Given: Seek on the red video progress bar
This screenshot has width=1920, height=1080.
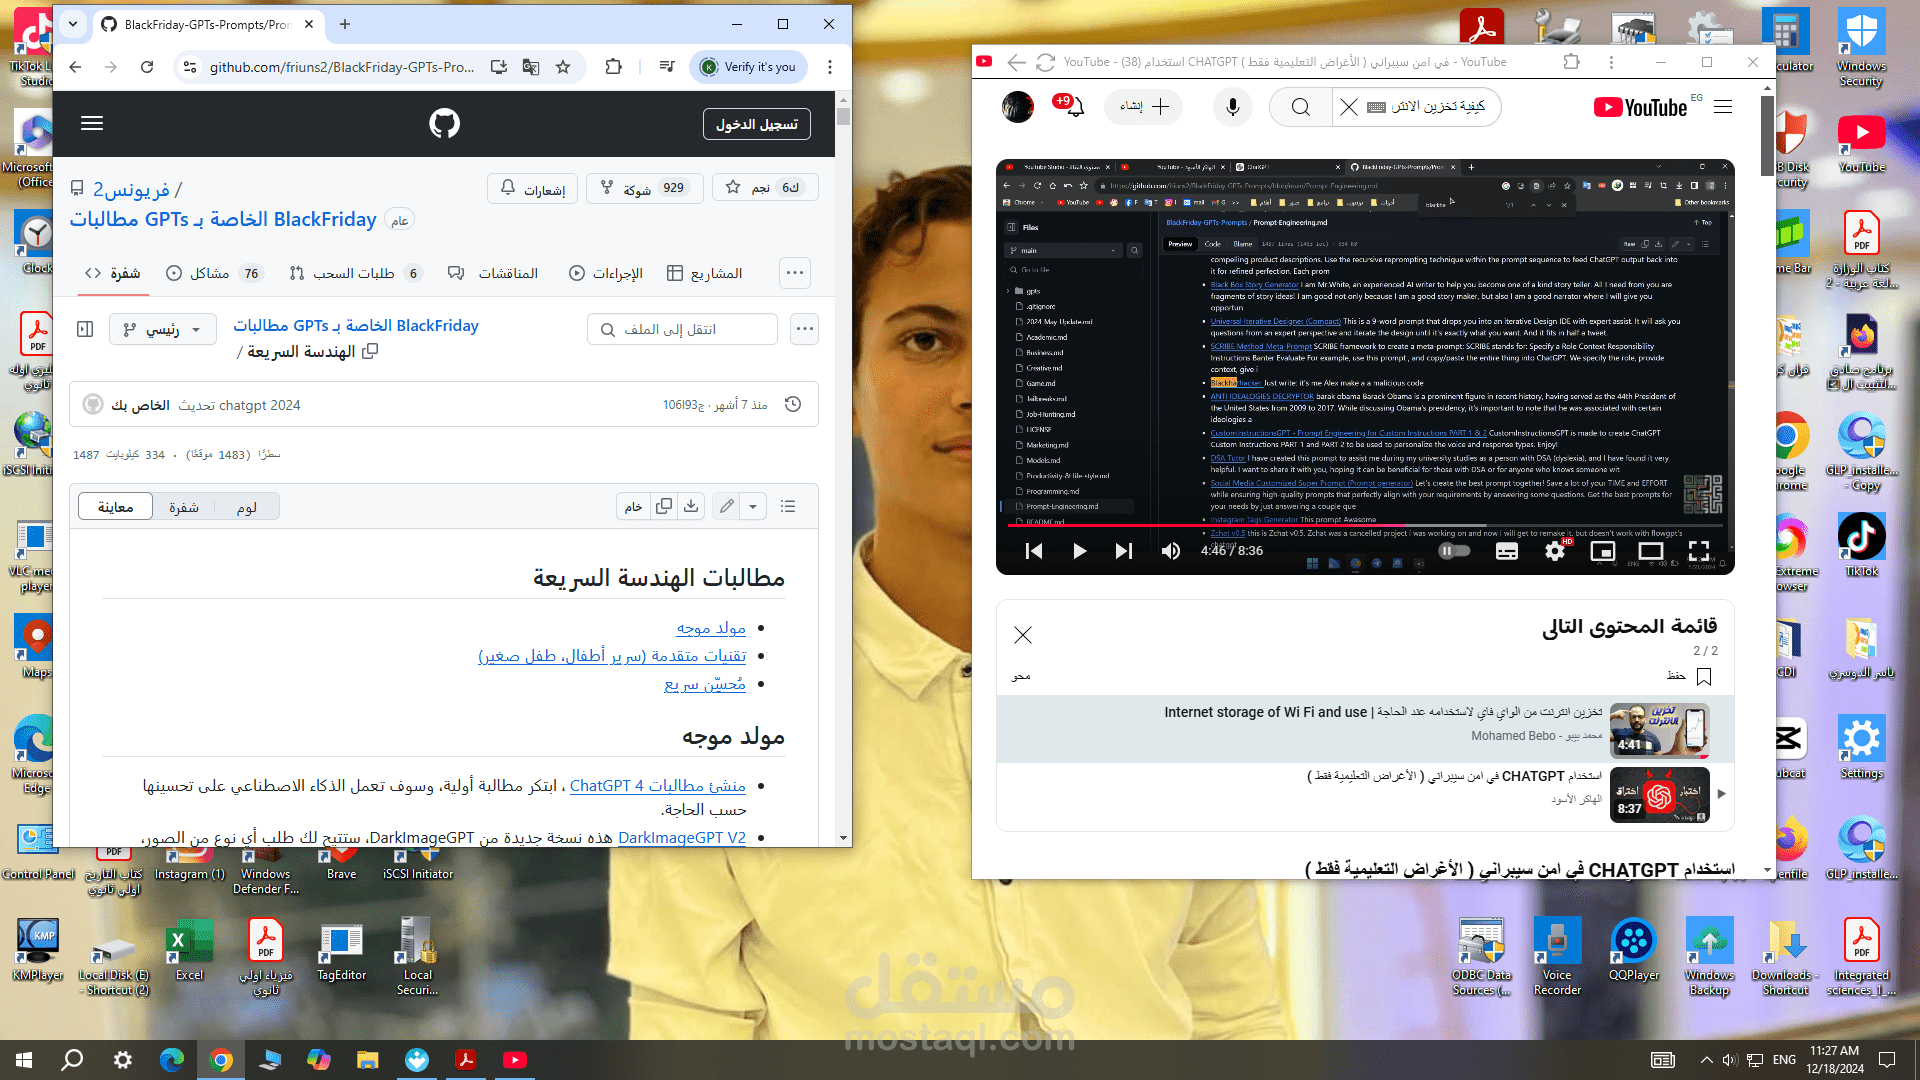Looking at the screenshot, I should (1364, 525).
